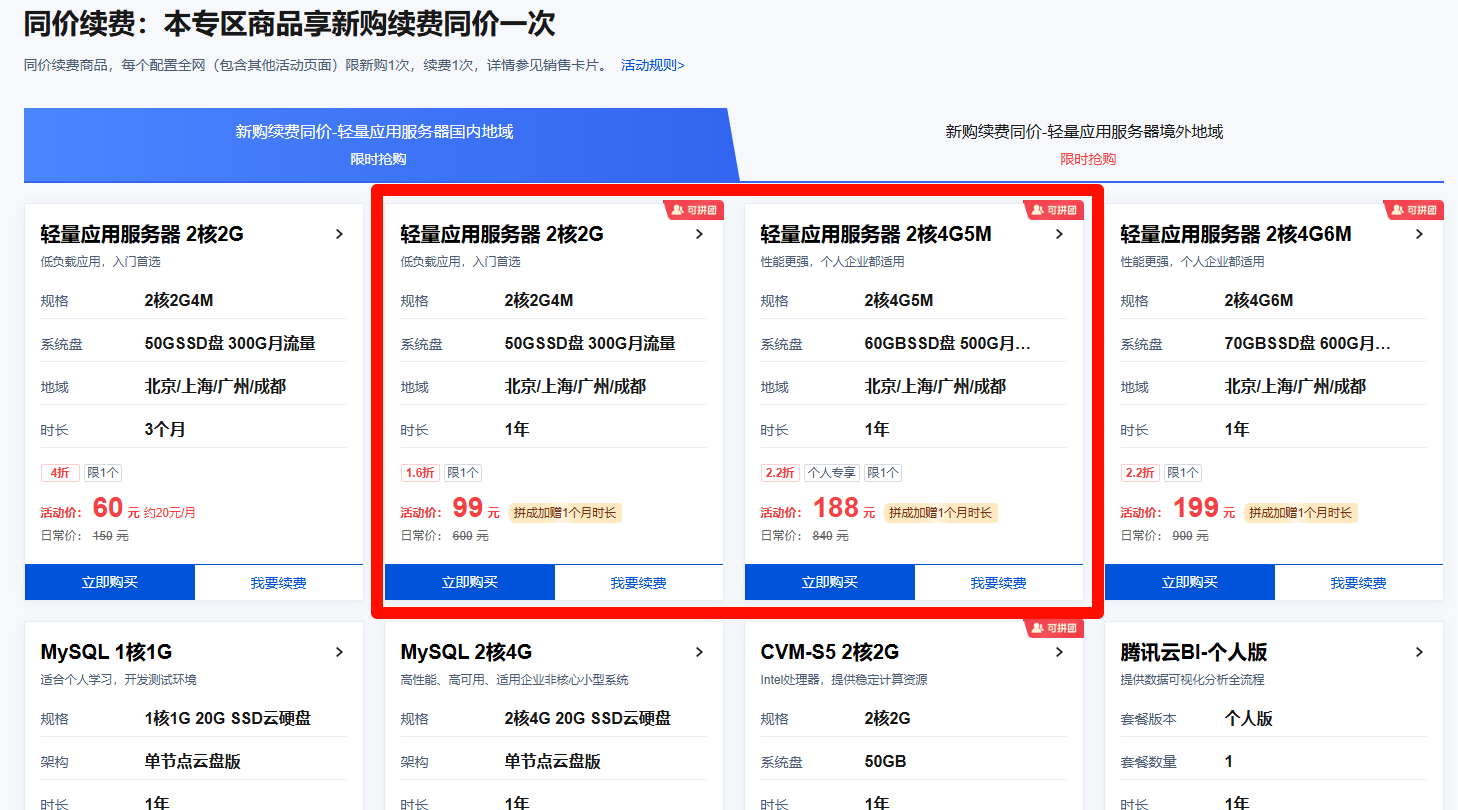Image resolution: width=1458 pixels, height=810 pixels.
Task: Click 我要续费 on the 199元 server card
Action: pos(1358,583)
